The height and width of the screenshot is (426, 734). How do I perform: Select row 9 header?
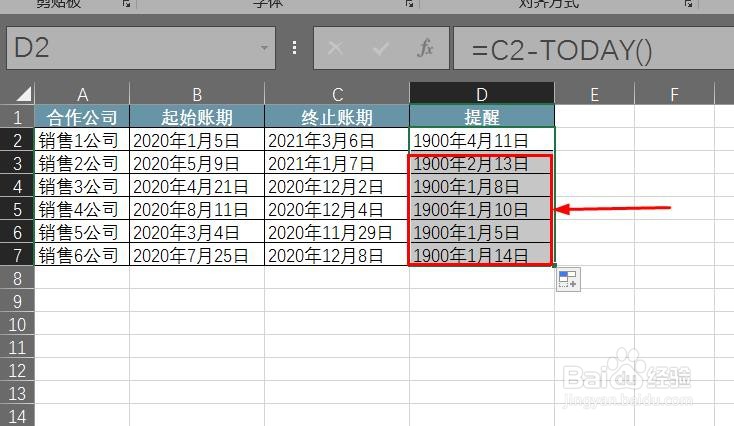tap(17, 301)
